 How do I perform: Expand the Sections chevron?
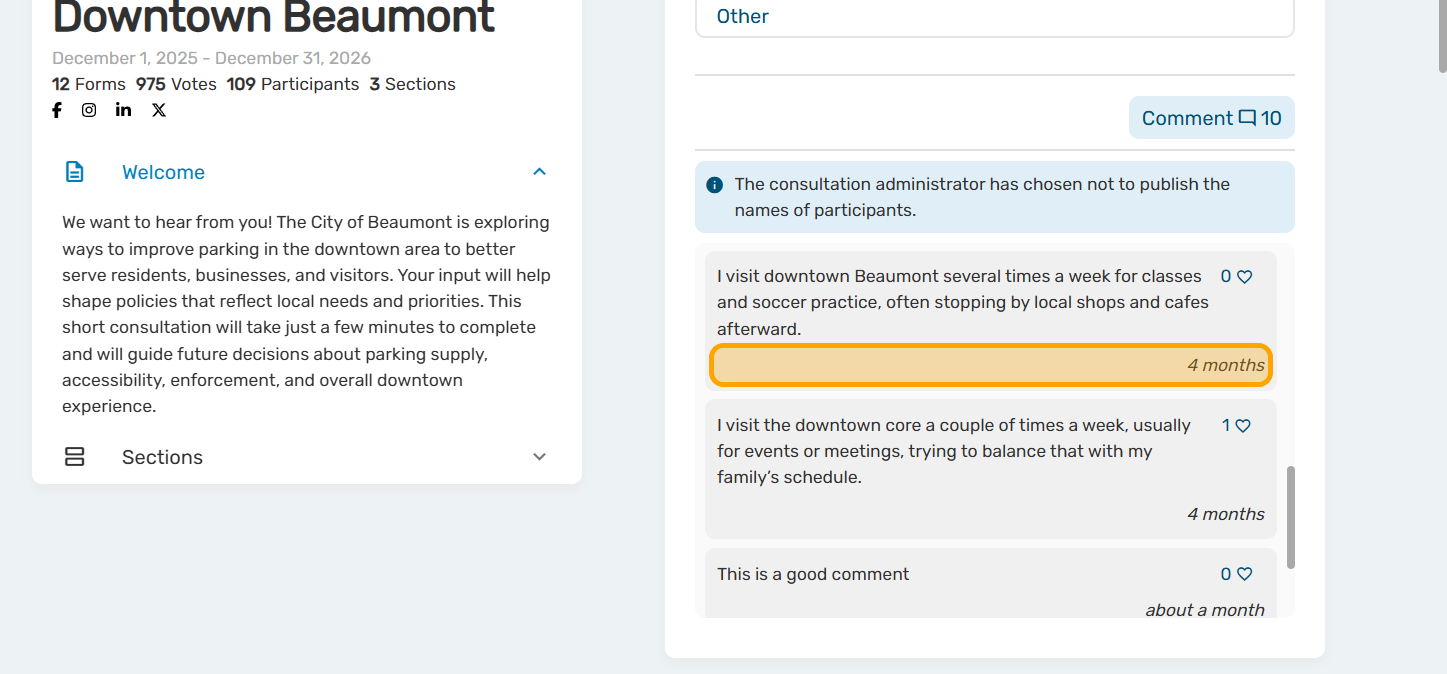click(539, 457)
